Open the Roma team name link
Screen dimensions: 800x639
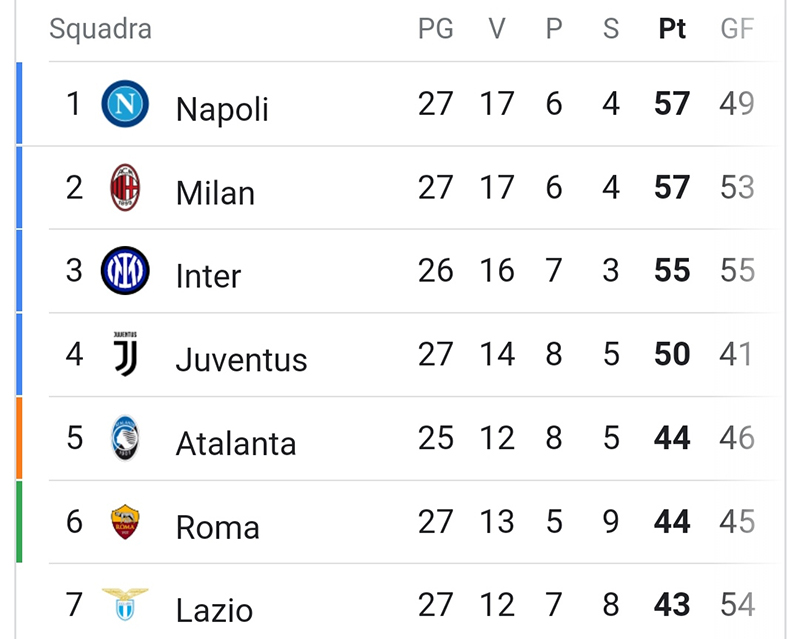[217, 527]
